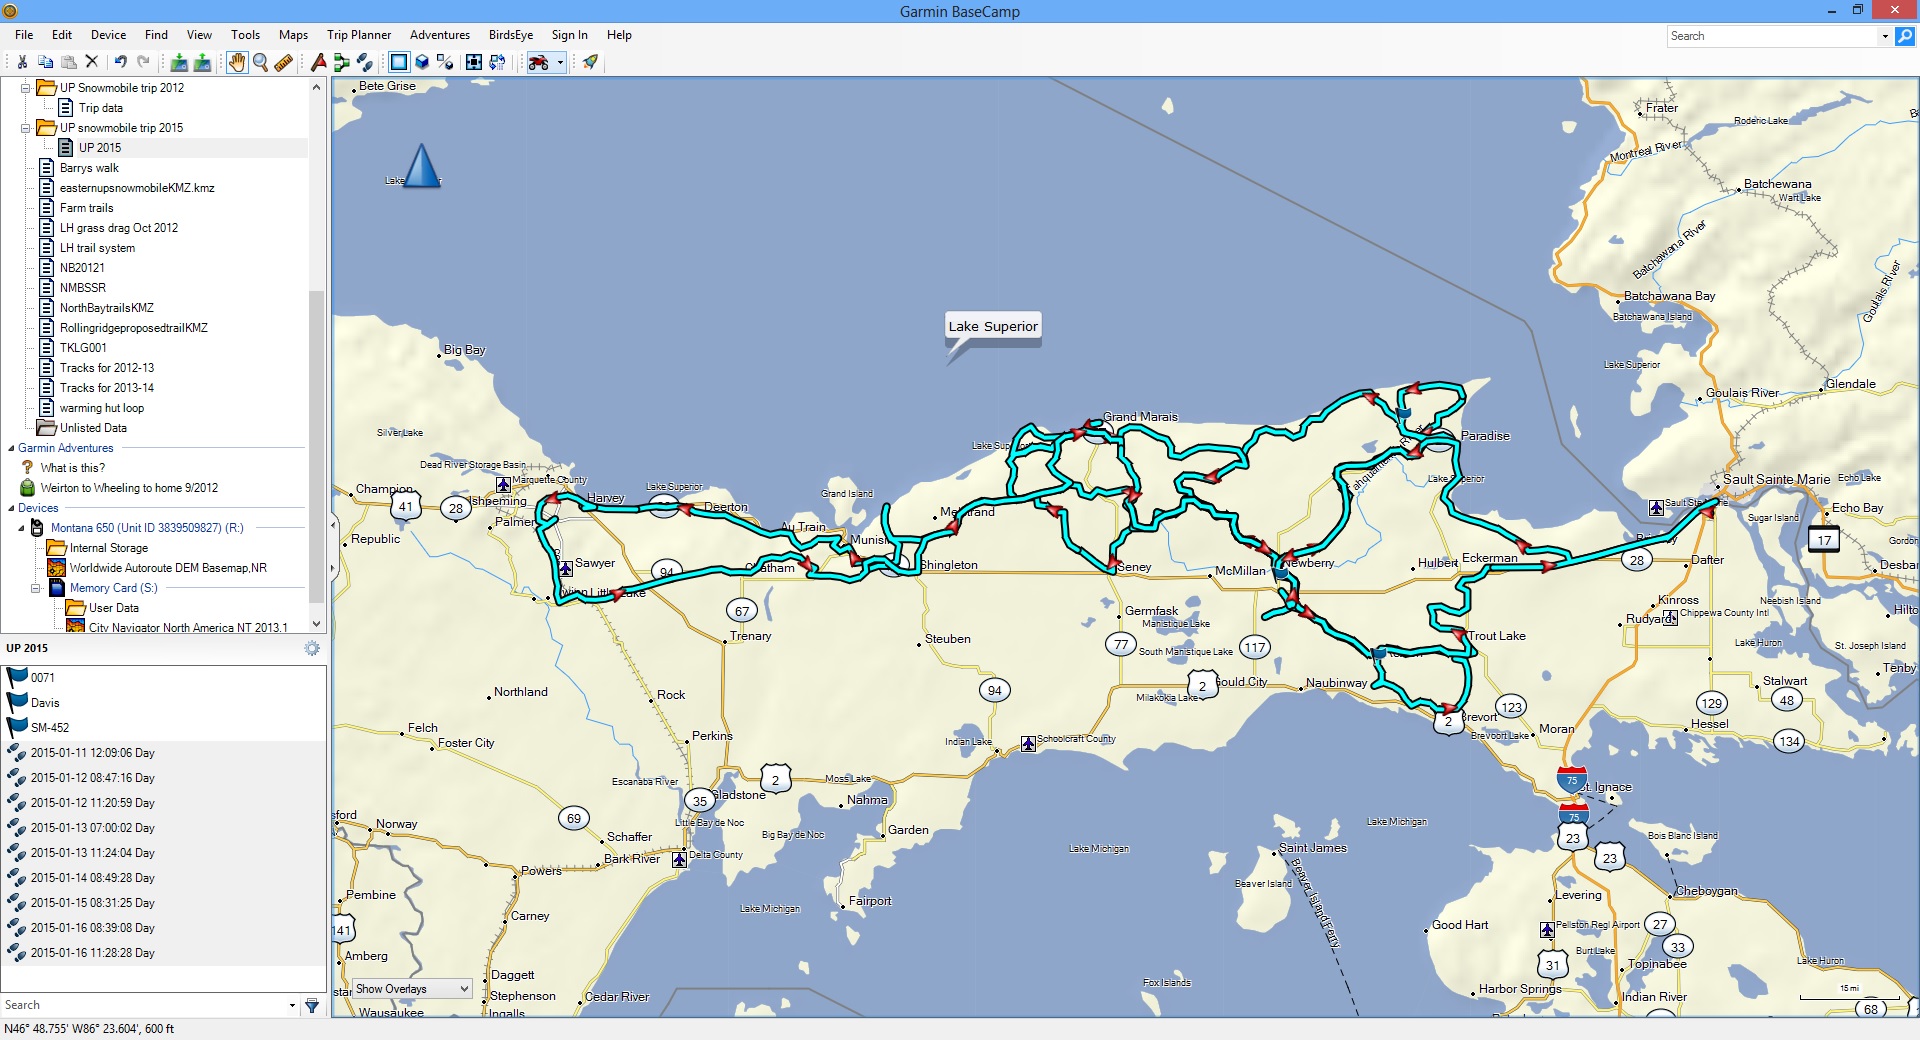The image size is (1920, 1040).
Task: Click the top Search input field
Action: coord(1773,36)
